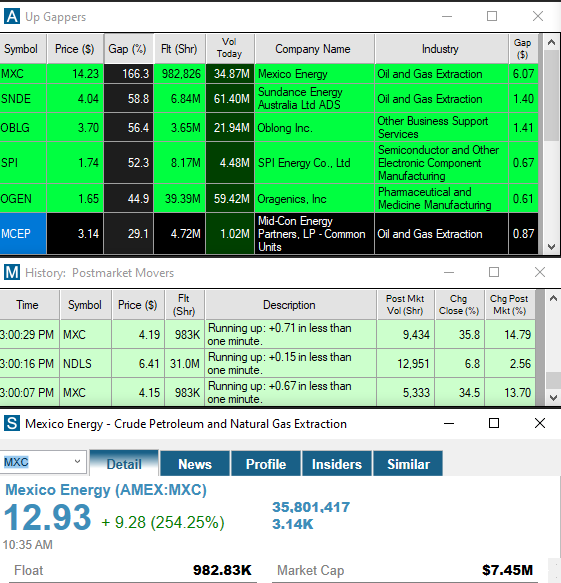Click Postmarket Movers scrollbar down arrow

click(553, 398)
